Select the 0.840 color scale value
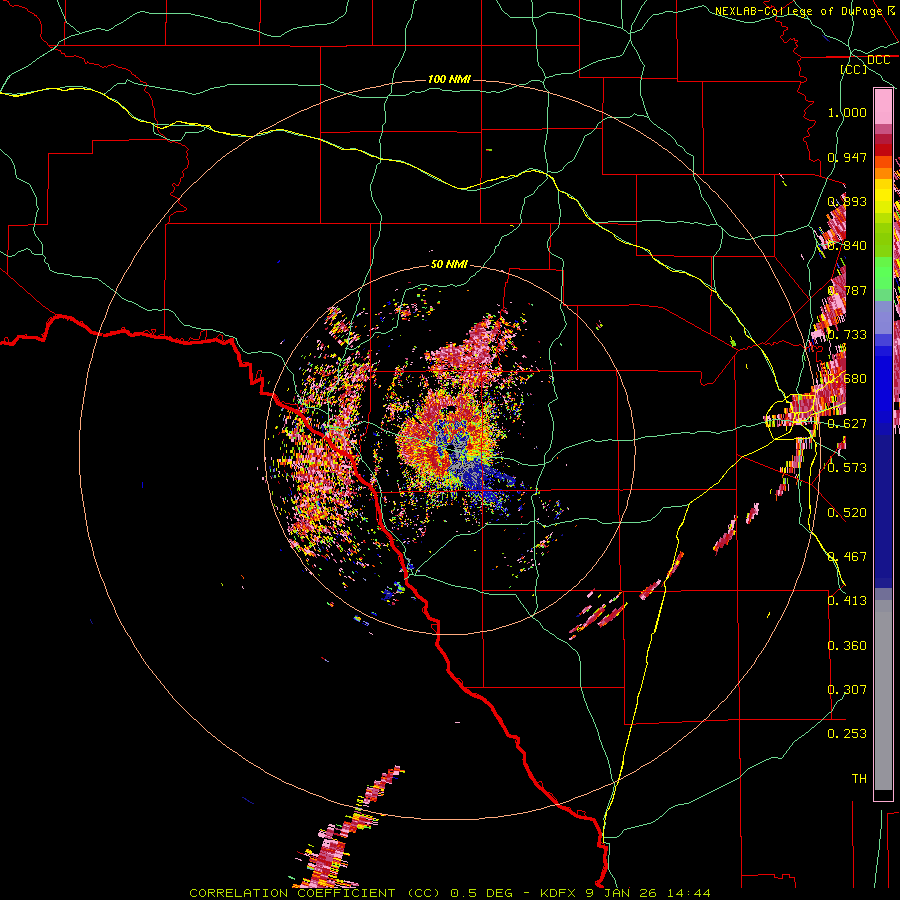 [x=847, y=246]
